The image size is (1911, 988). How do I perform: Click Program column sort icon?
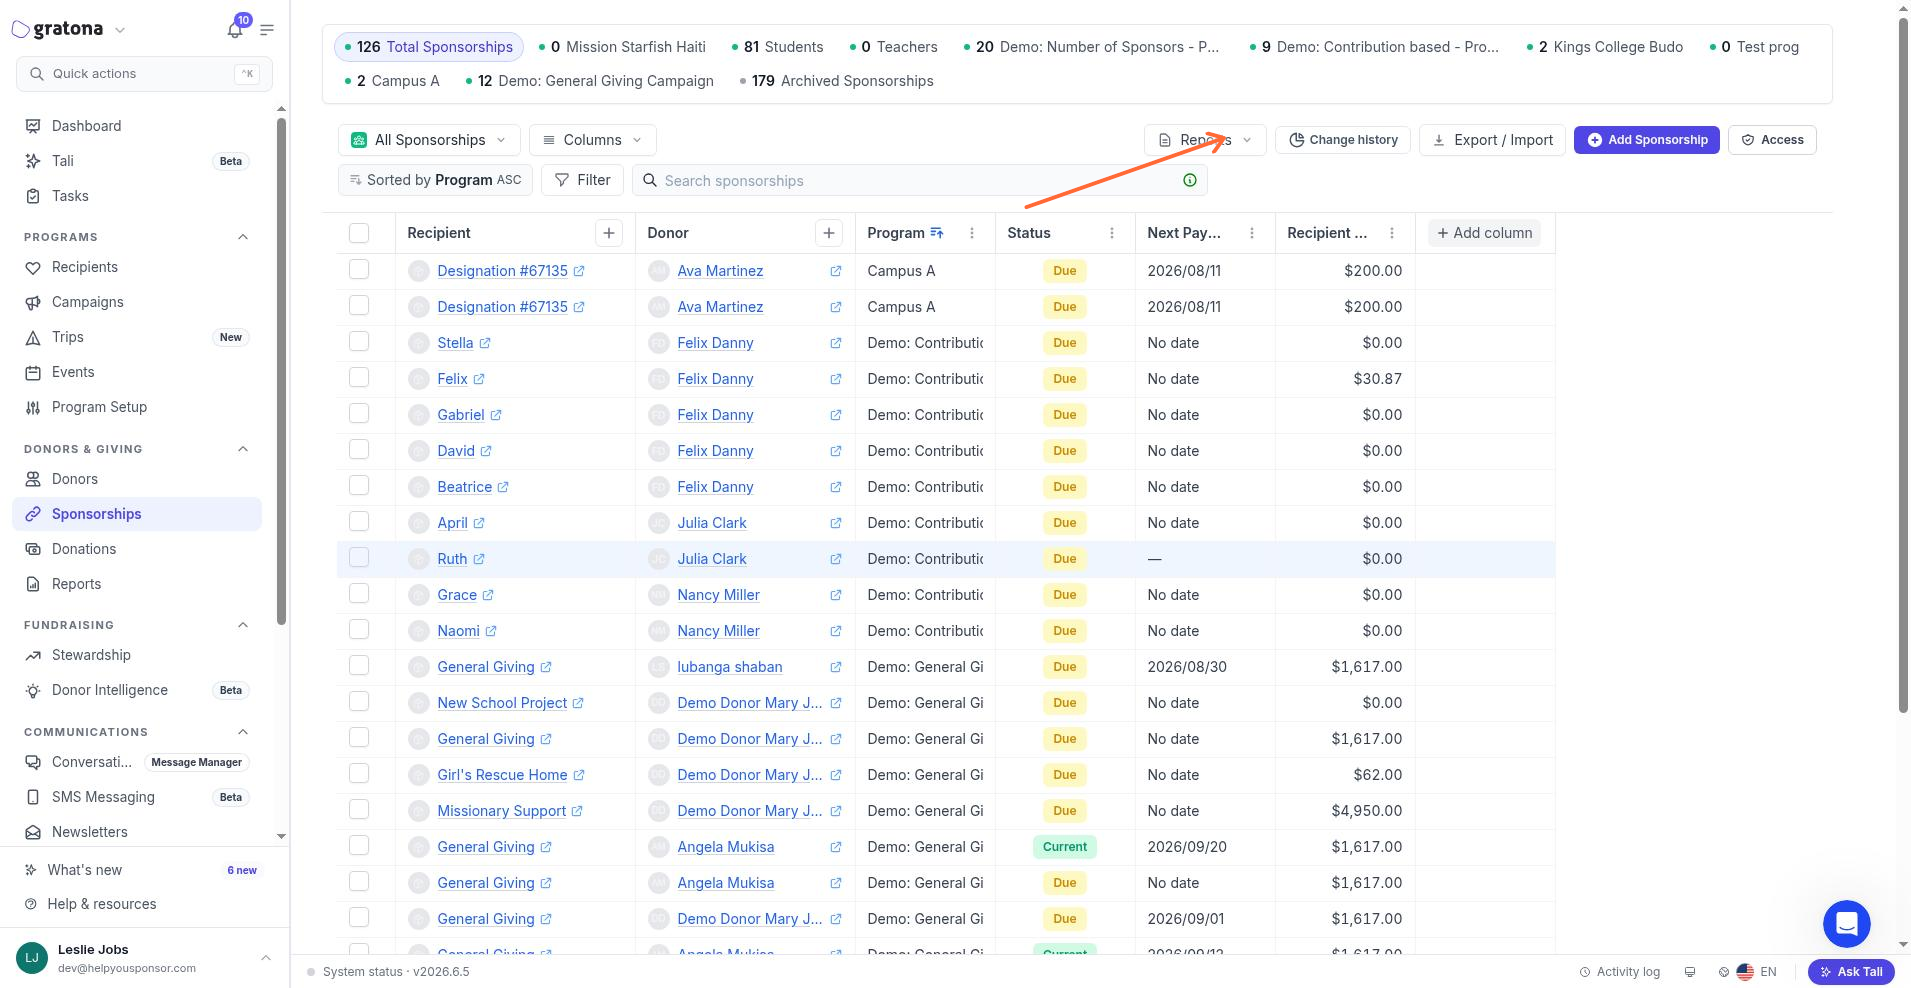[937, 233]
